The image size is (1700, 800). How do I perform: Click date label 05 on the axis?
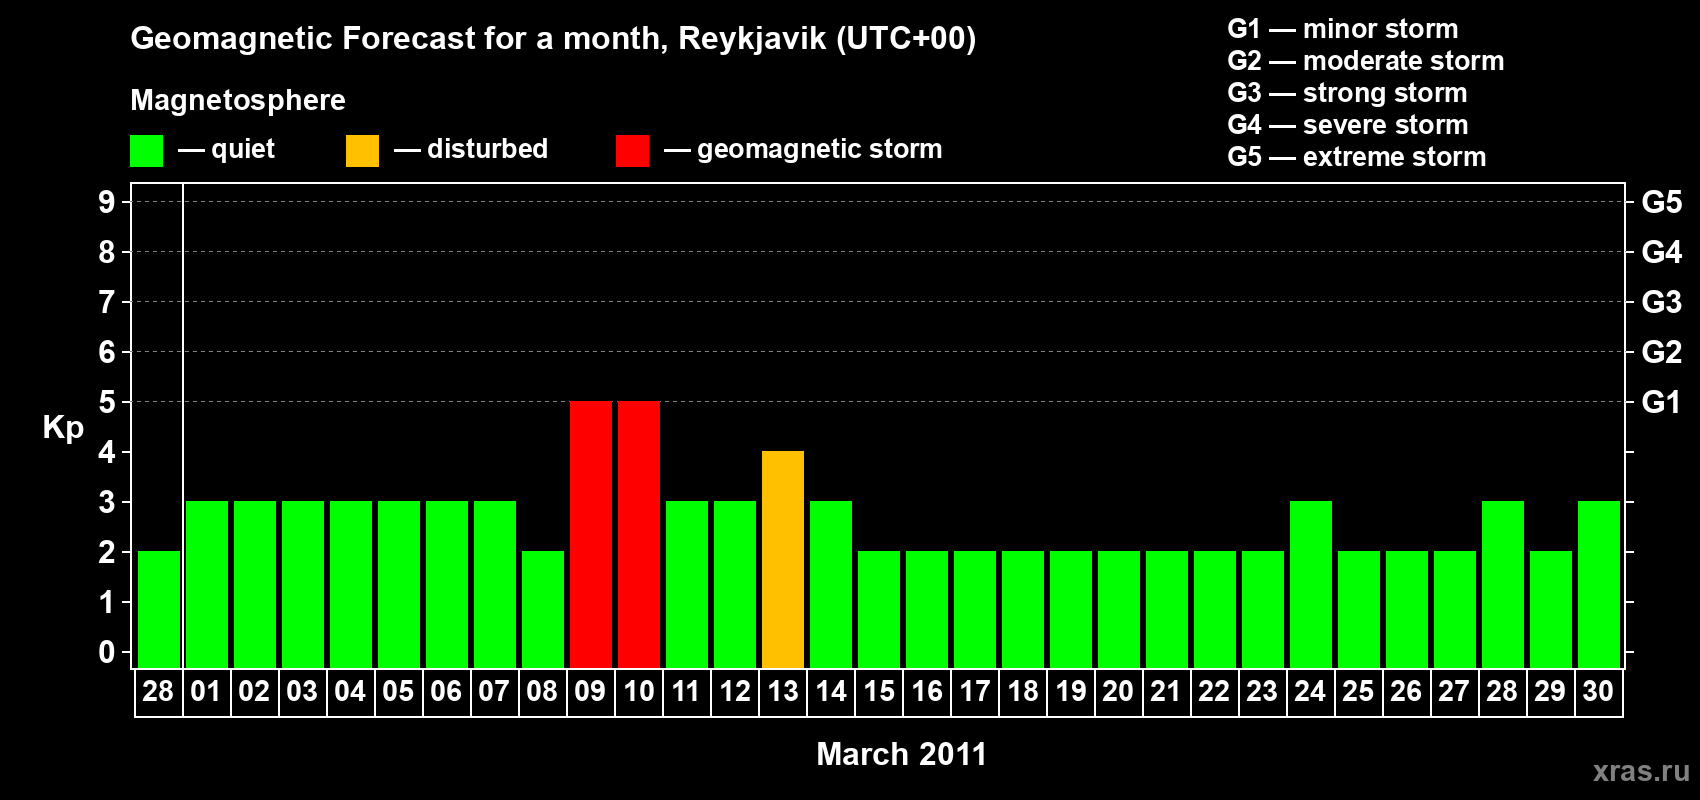[x=398, y=692]
